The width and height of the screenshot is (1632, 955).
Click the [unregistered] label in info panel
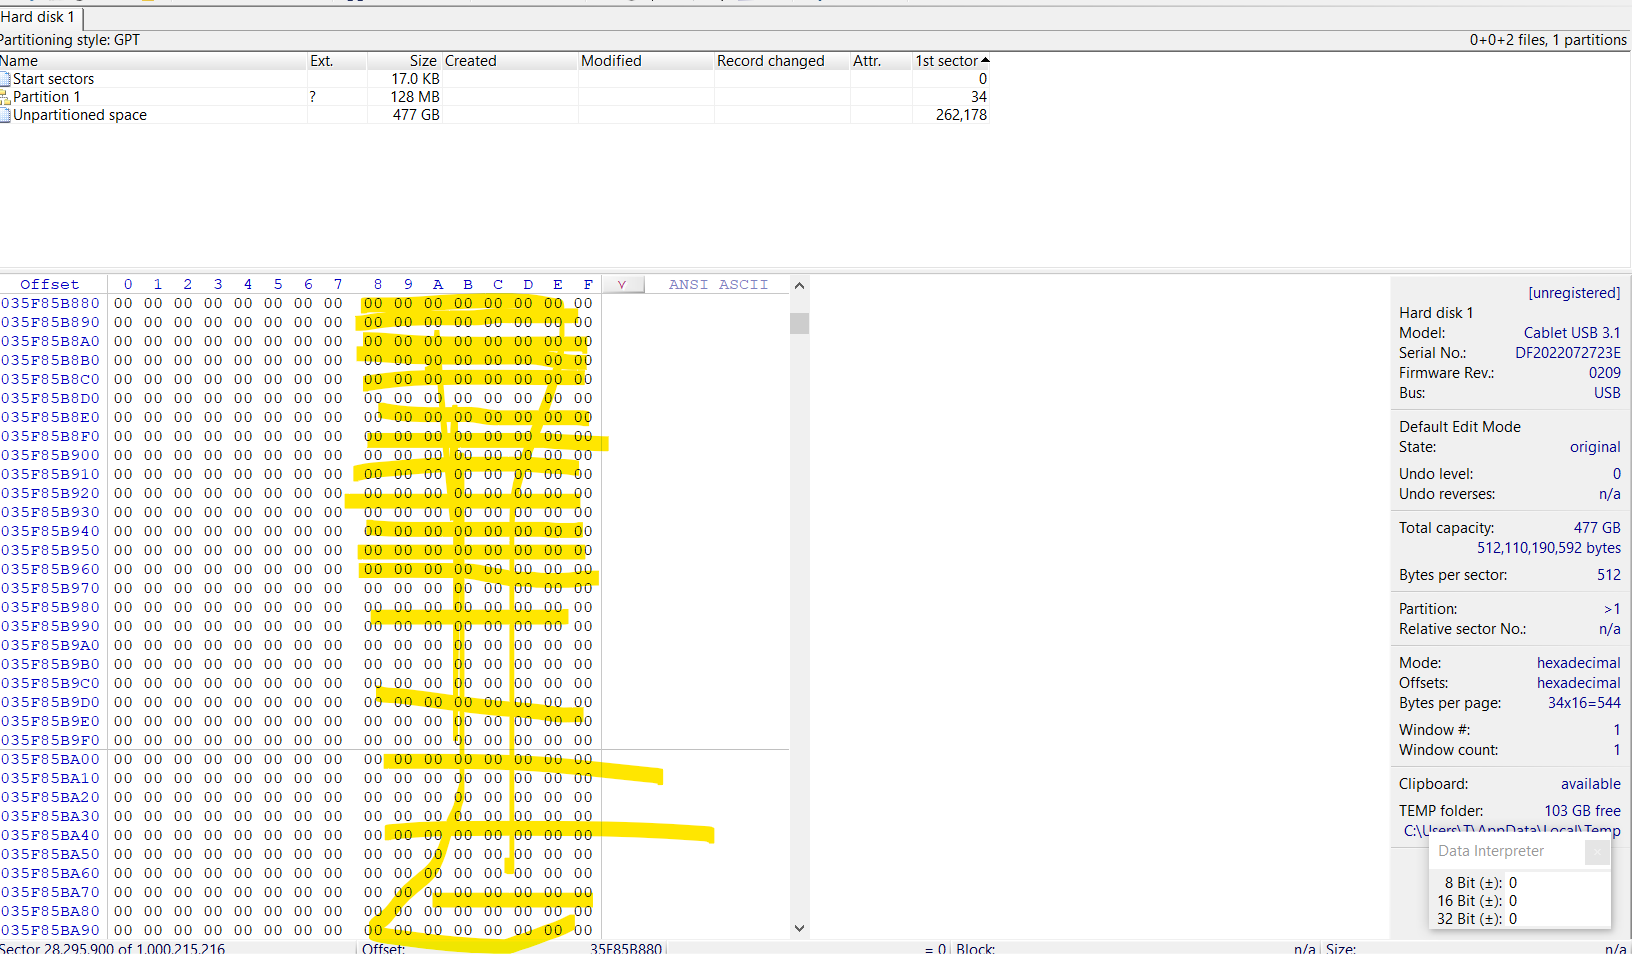tap(1574, 293)
